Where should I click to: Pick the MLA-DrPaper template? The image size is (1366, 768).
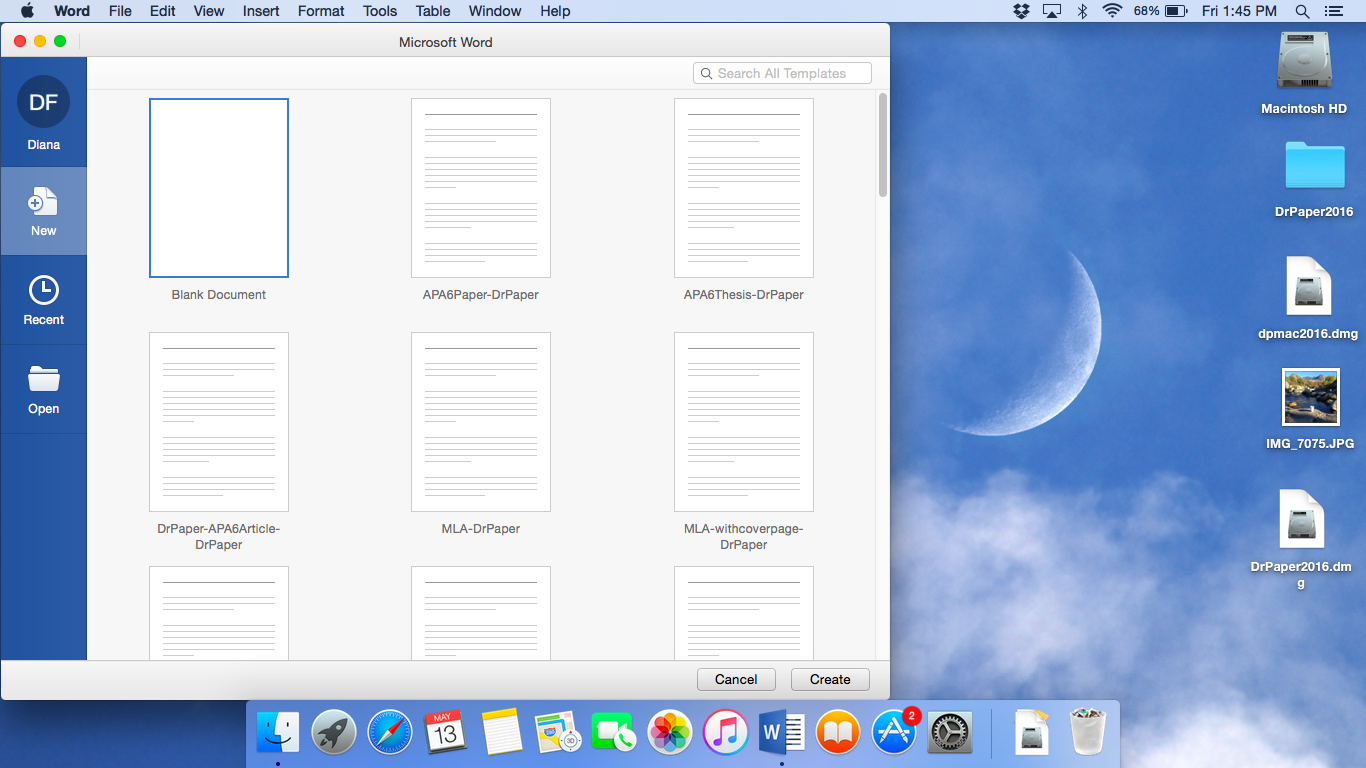point(481,422)
